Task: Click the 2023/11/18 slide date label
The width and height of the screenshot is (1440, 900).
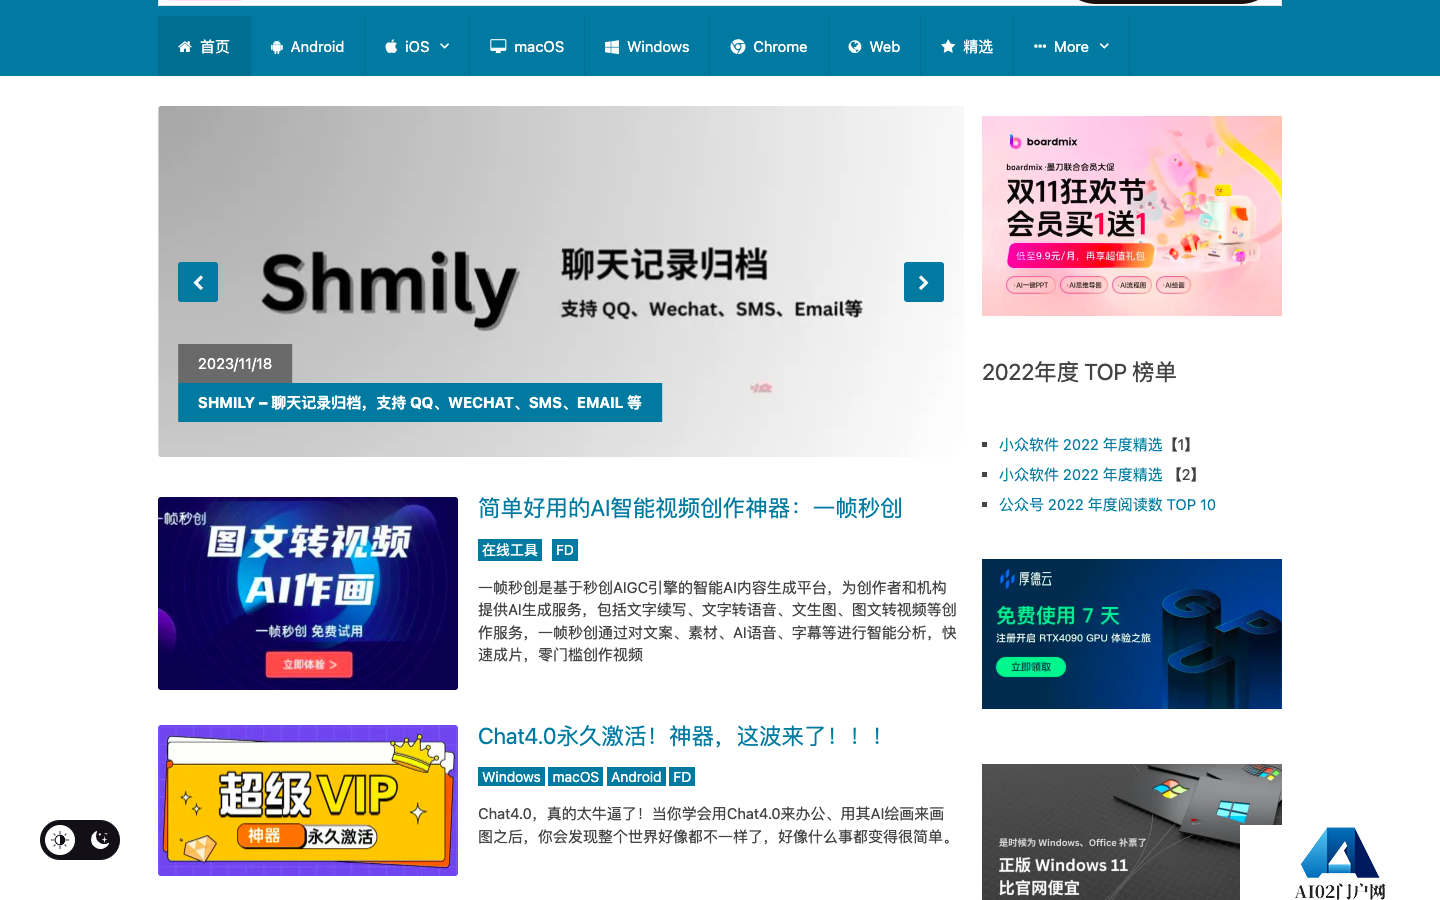Action: click(x=235, y=363)
